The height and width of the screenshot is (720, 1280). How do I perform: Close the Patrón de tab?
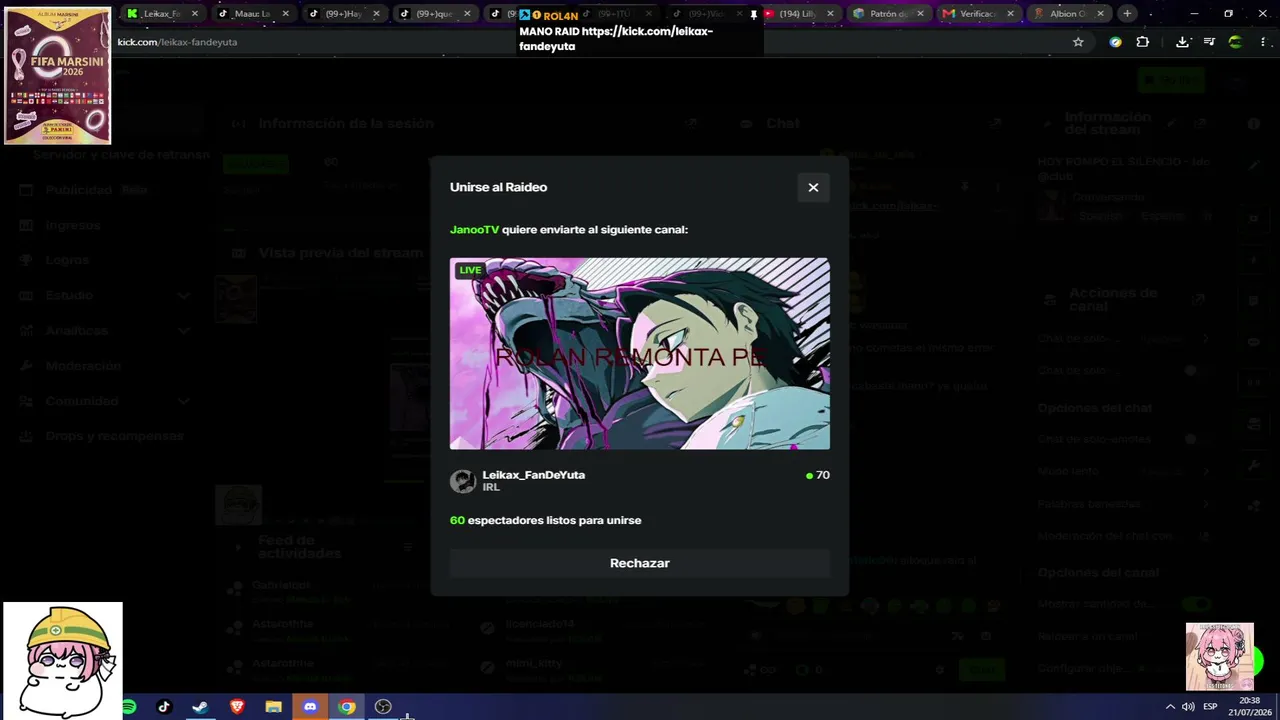(x=920, y=14)
